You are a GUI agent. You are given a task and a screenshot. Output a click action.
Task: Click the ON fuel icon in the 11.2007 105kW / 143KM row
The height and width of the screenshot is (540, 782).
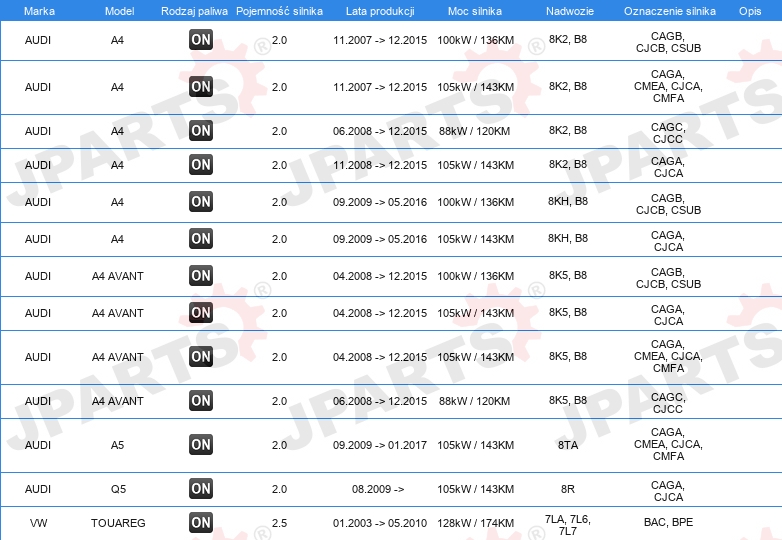click(201, 87)
